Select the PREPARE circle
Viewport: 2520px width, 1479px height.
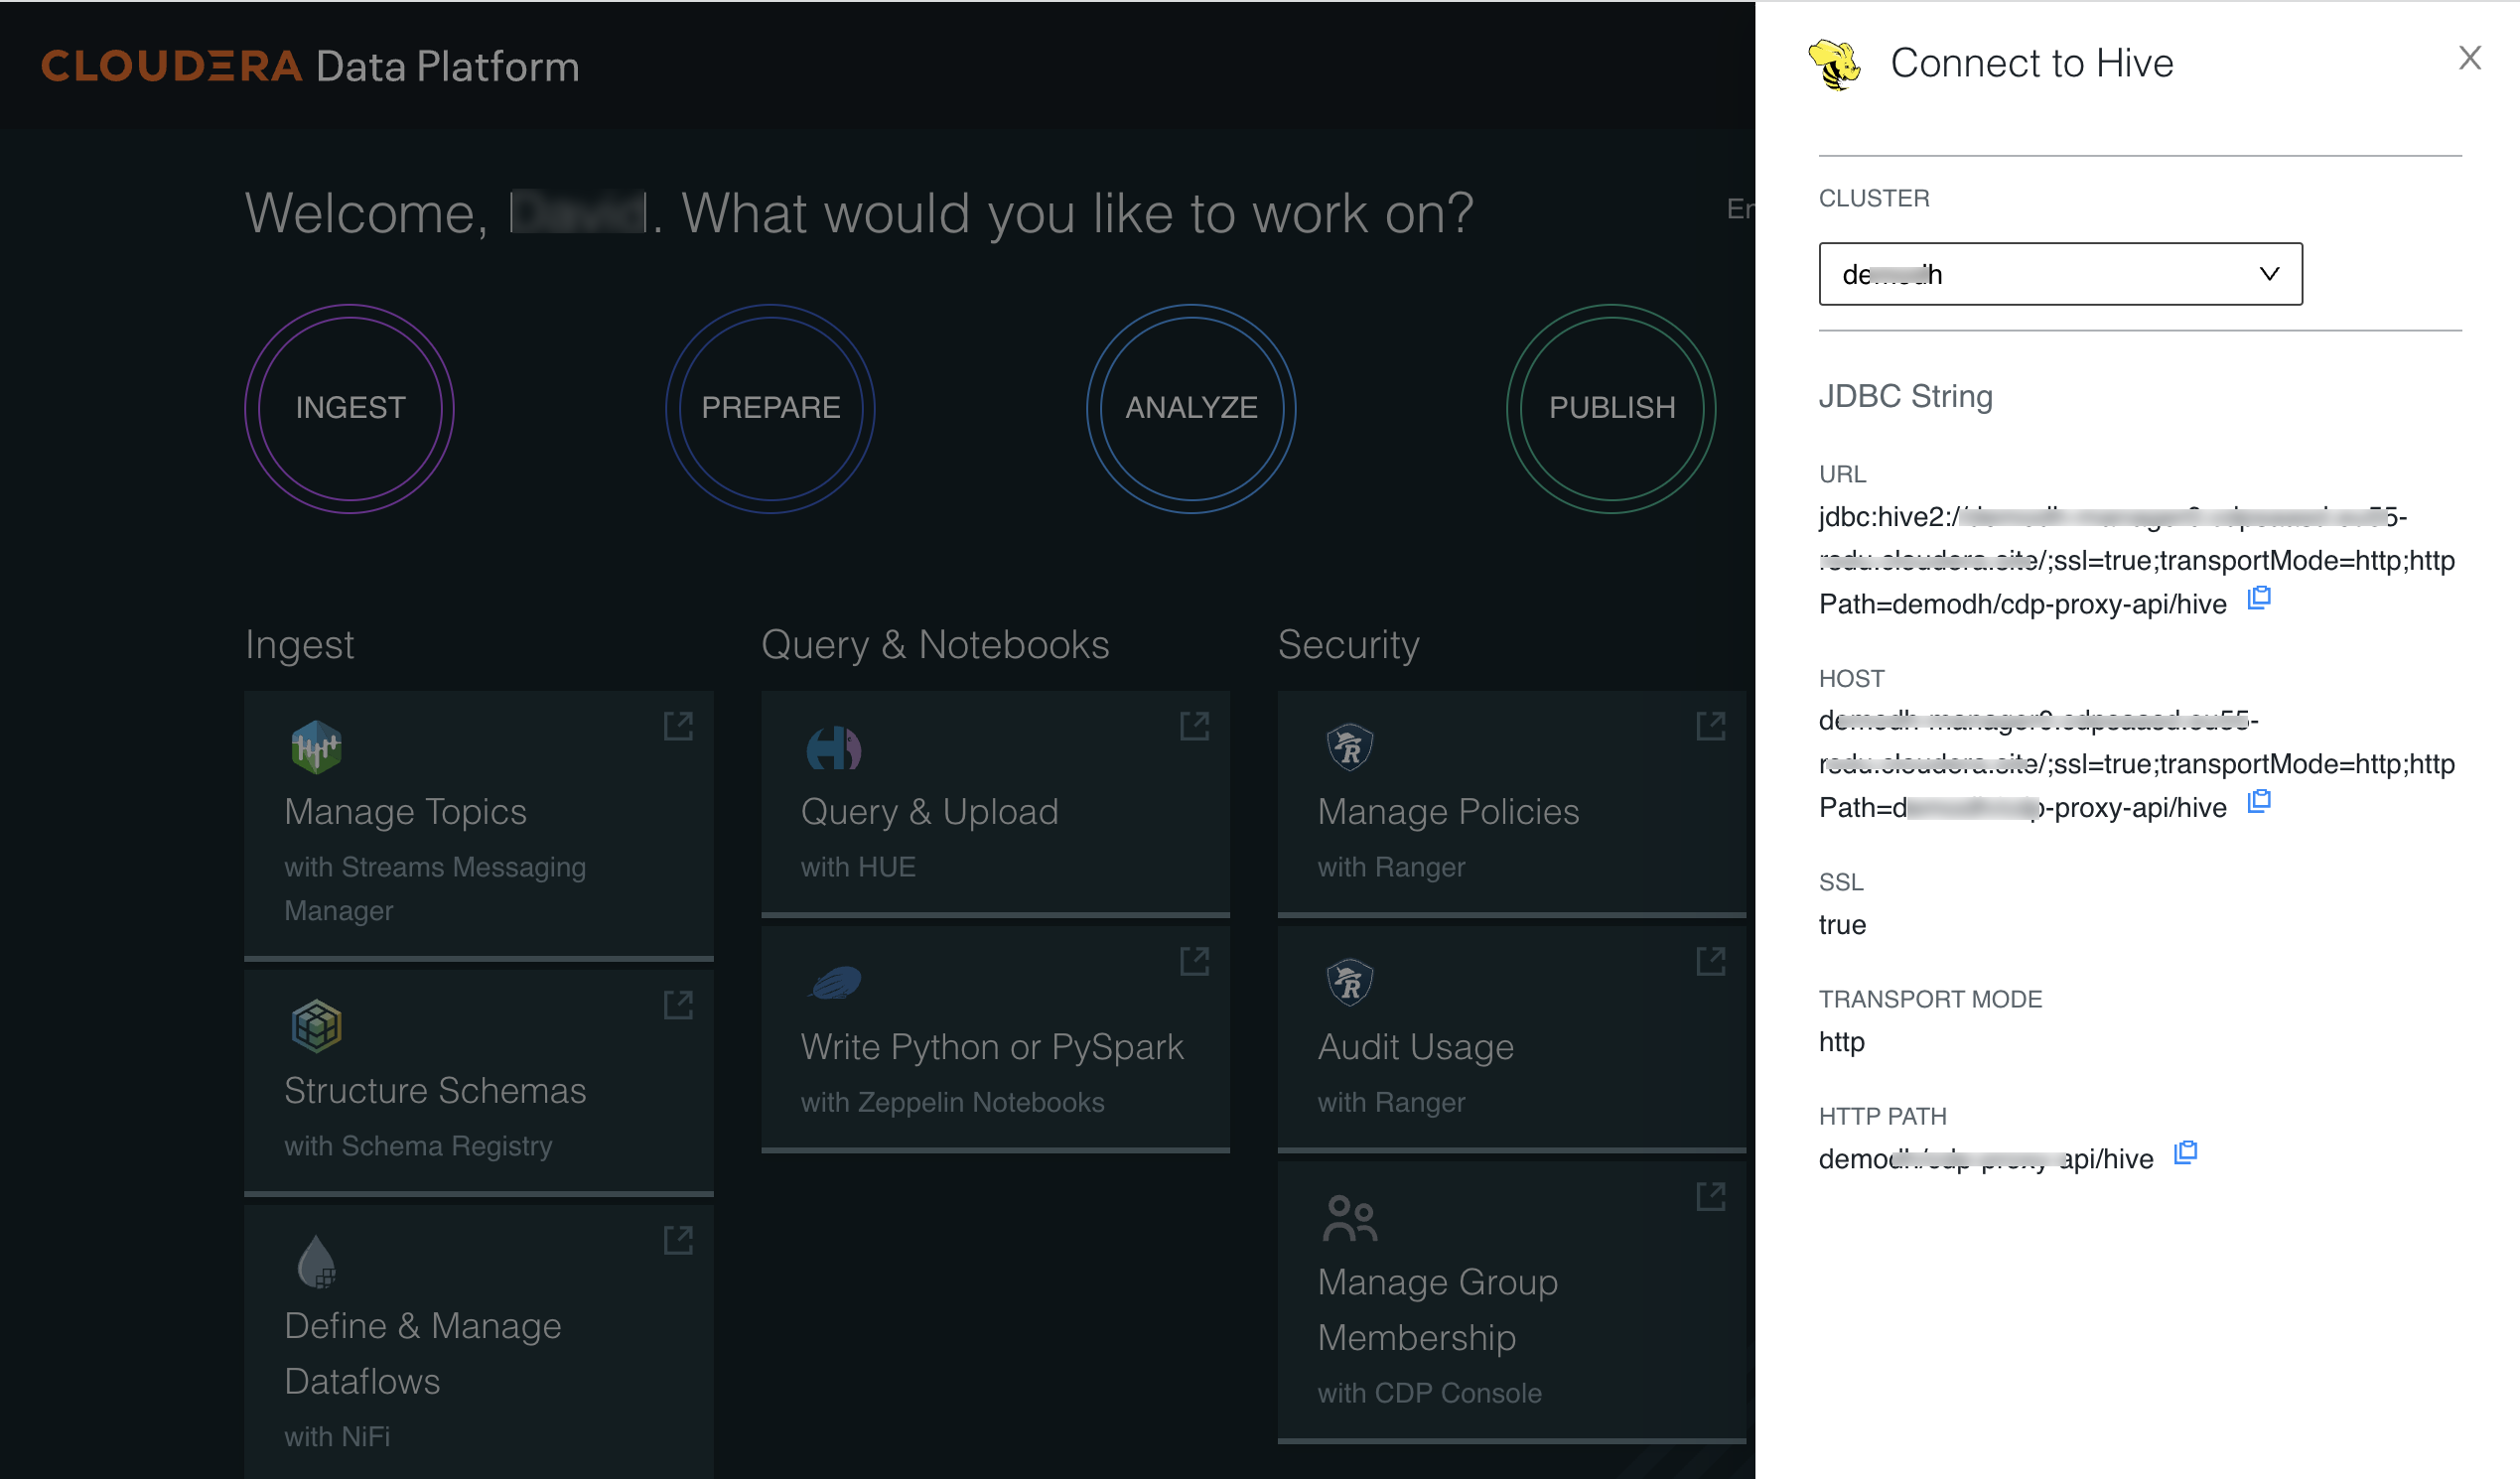[x=770, y=408]
